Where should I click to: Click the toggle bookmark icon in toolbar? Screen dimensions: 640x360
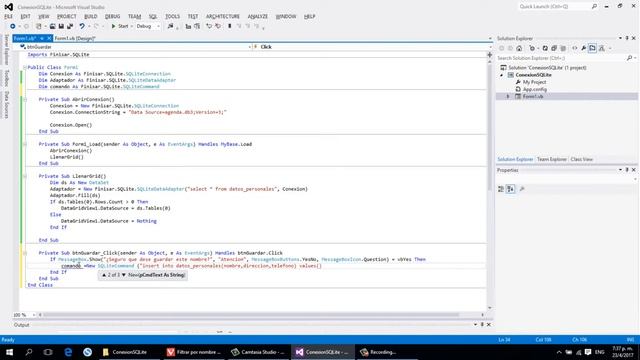click(x=230, y=26)
